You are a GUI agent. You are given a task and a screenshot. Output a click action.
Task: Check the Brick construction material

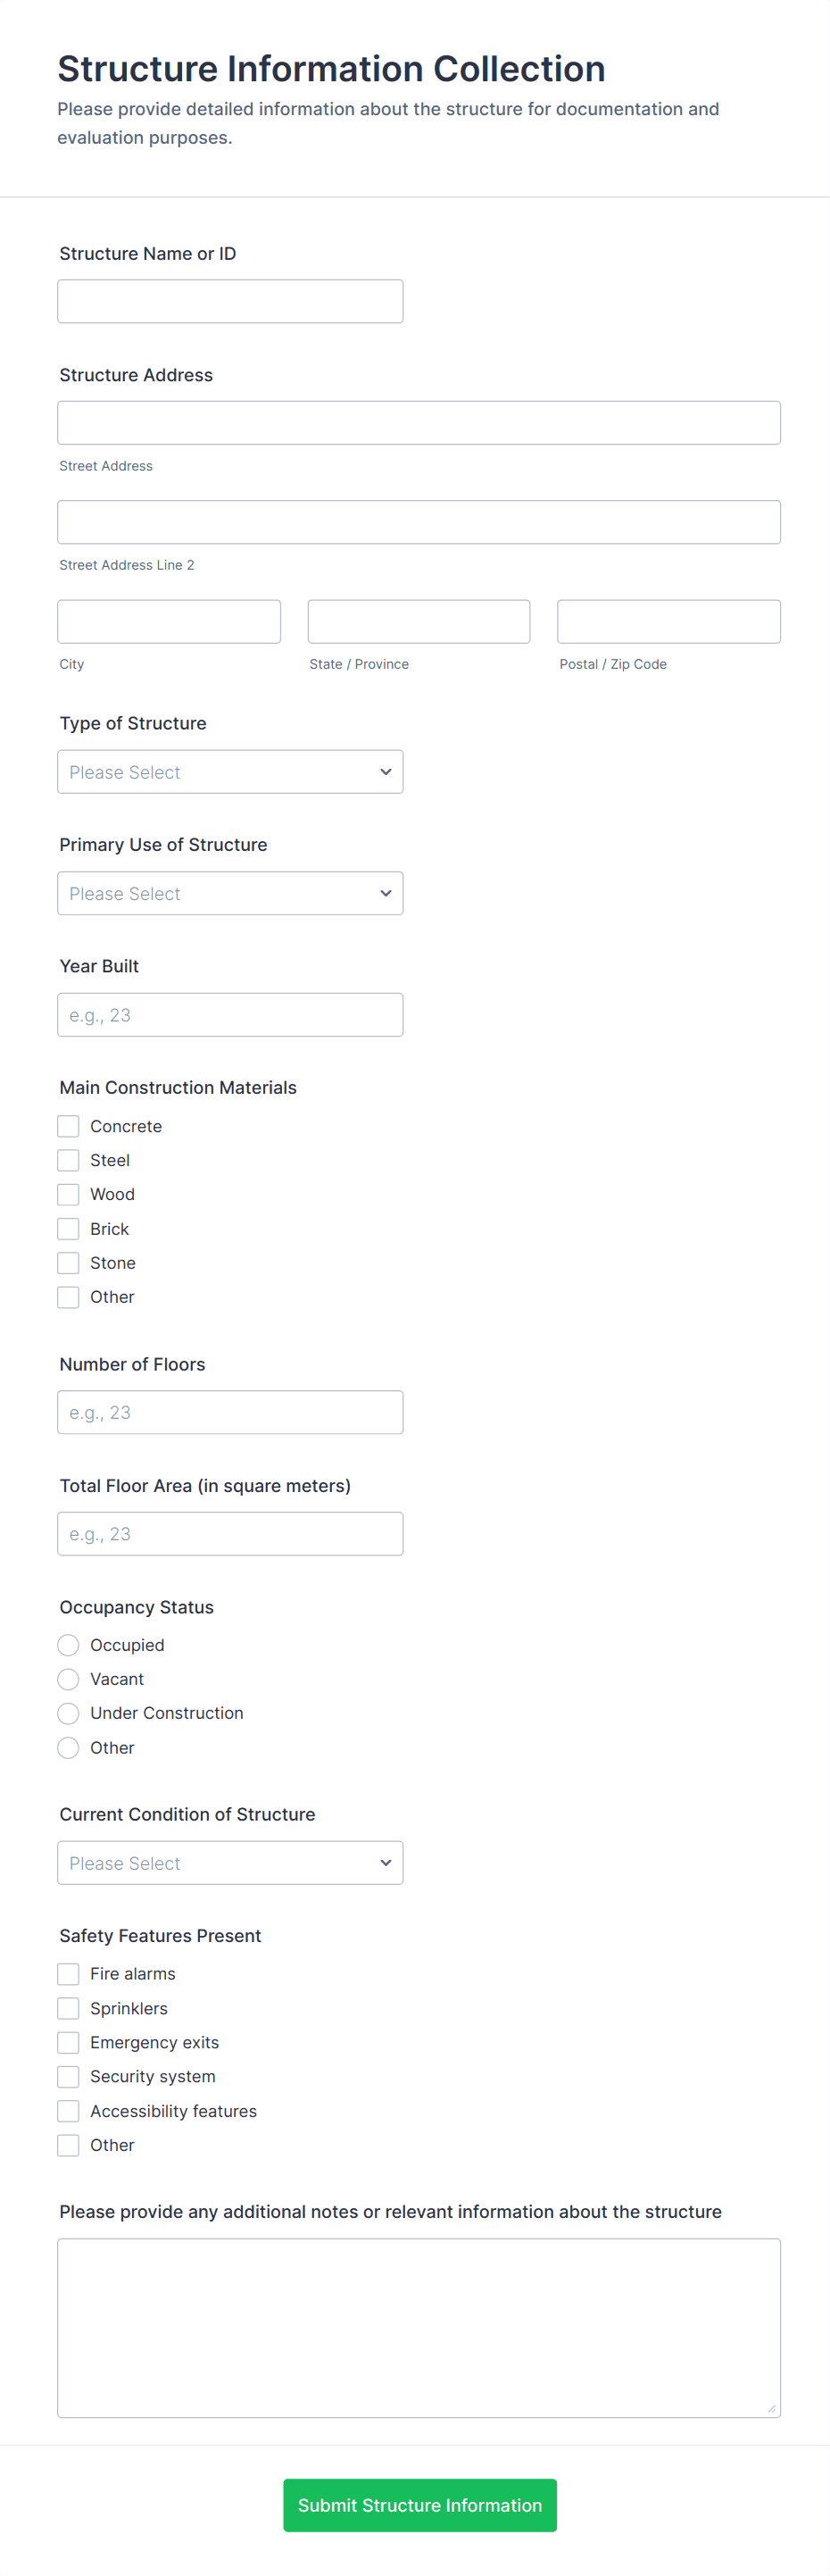(x=68, y=1228)
